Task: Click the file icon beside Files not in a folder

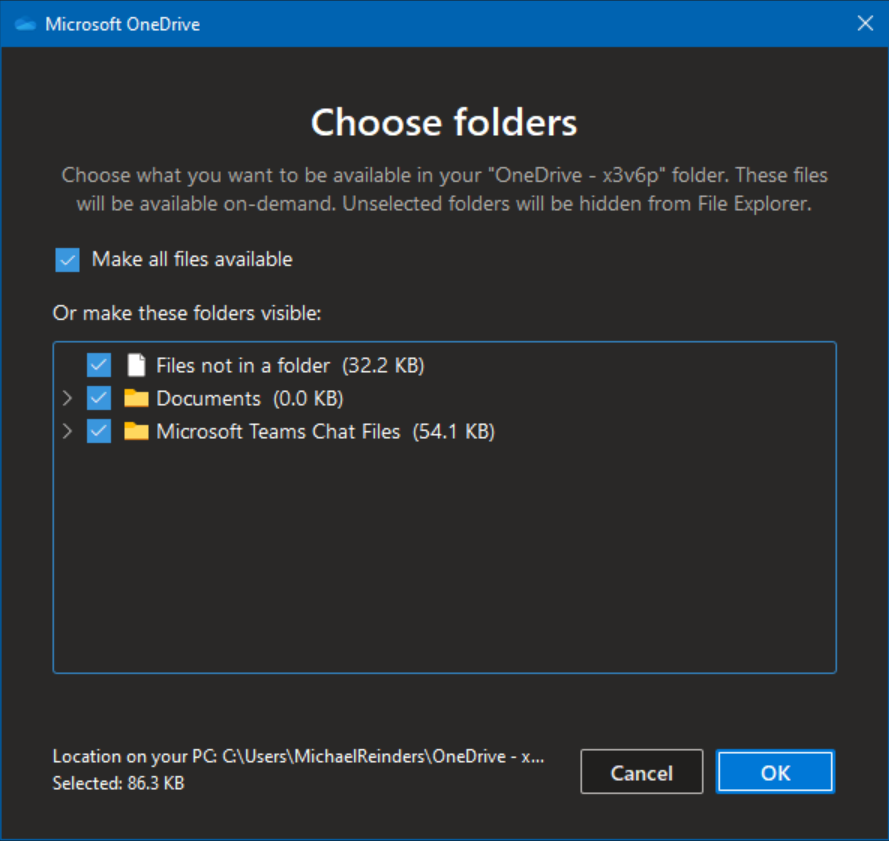Action: 136,365
